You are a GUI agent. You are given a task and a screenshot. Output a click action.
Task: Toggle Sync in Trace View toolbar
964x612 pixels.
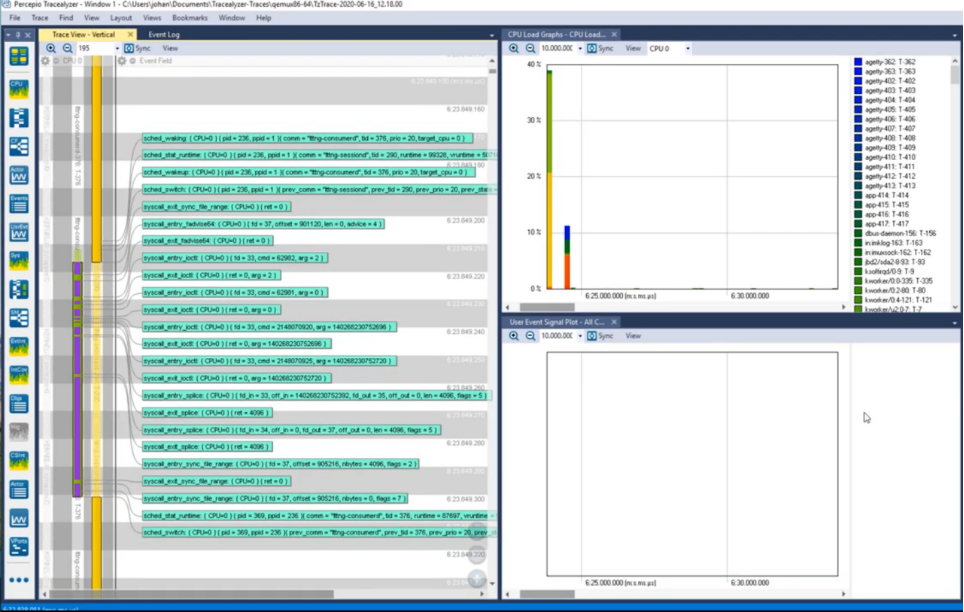137,48
